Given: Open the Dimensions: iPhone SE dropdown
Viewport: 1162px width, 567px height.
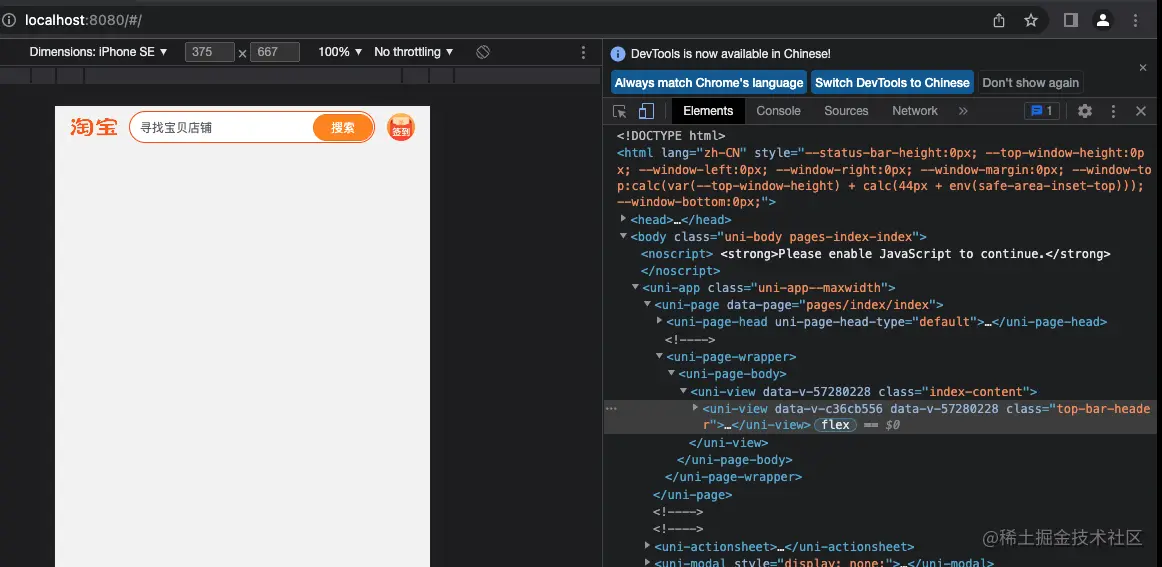Looking at the screenshot, I should click(x=99, y=52).
